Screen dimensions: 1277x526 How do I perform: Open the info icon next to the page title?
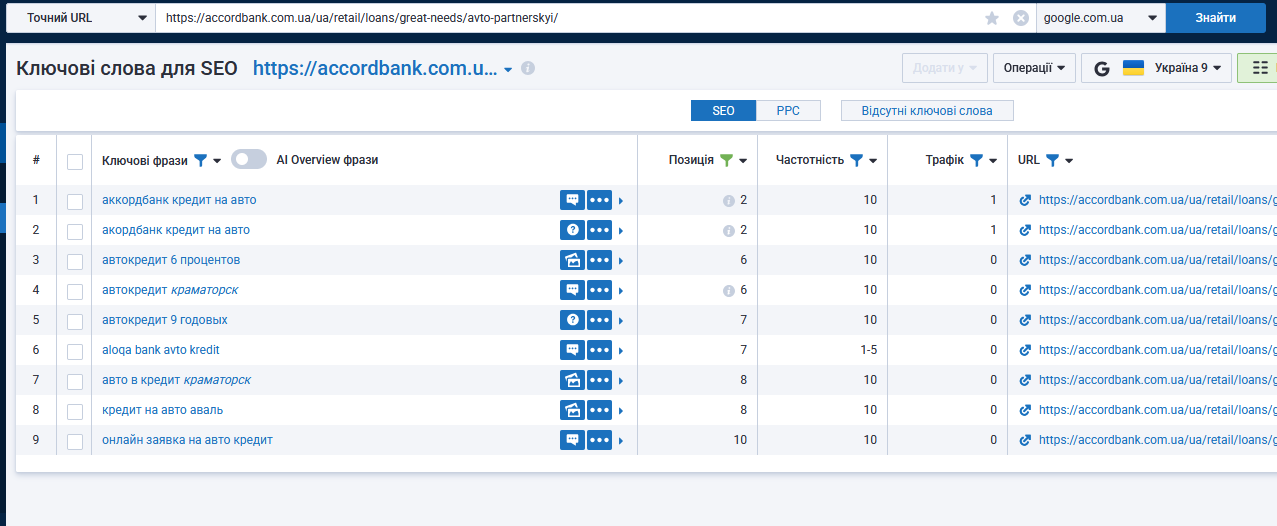pos(528,68)
